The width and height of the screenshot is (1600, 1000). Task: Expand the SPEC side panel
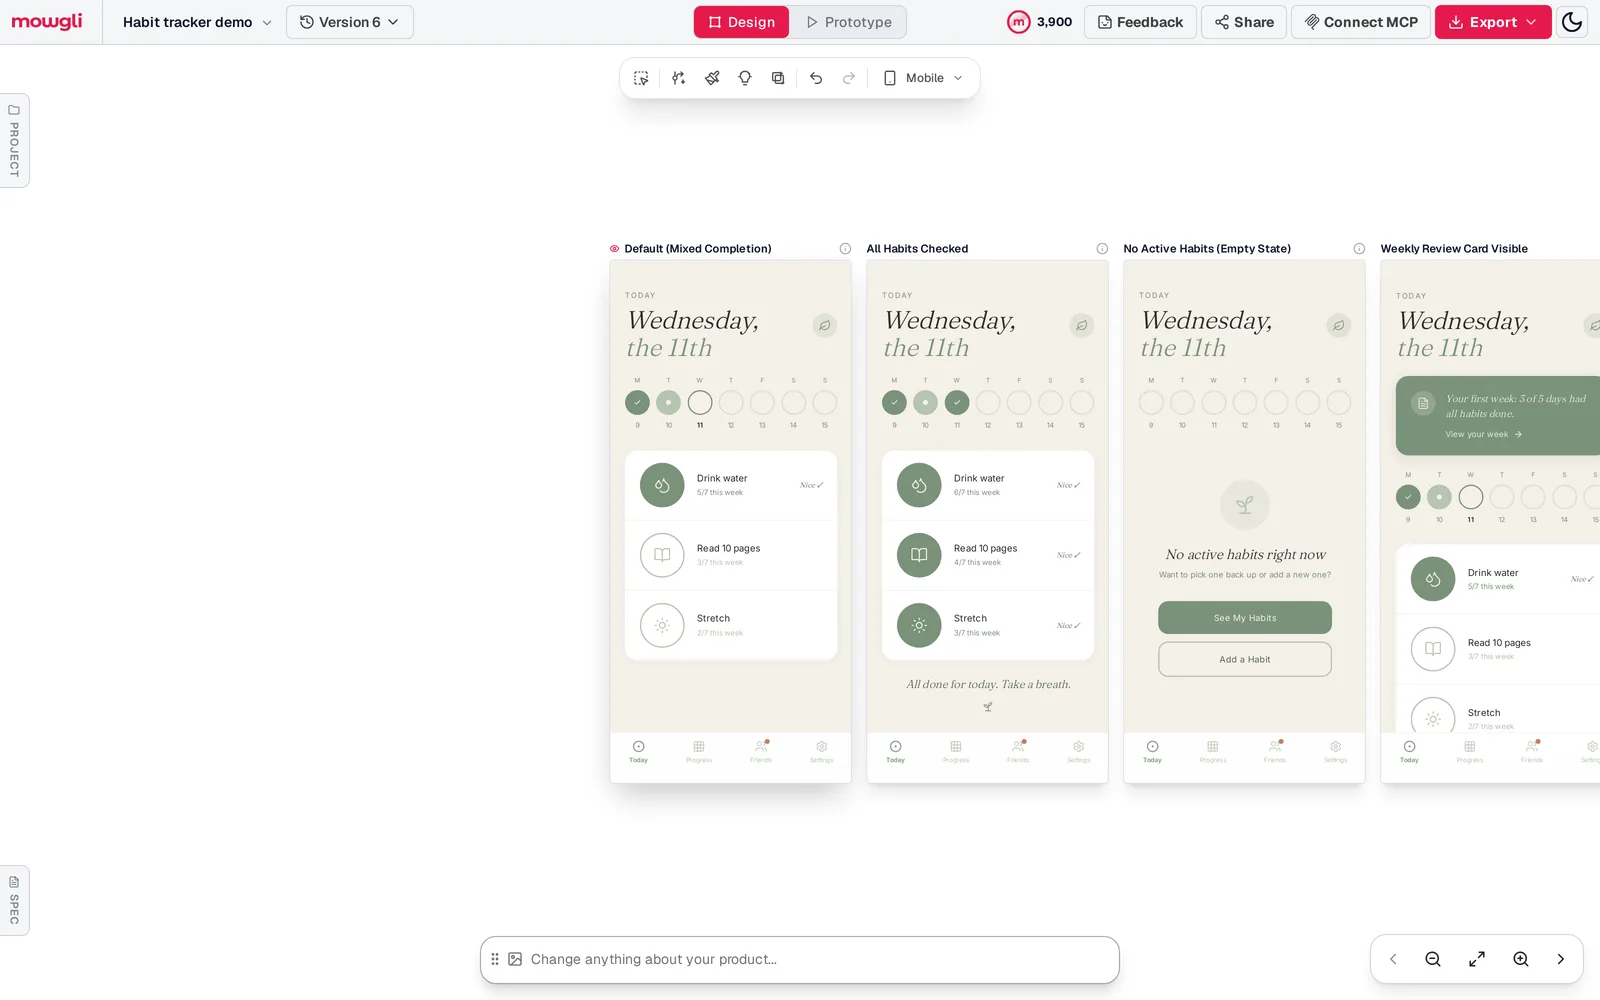click(x=14, y=900)
